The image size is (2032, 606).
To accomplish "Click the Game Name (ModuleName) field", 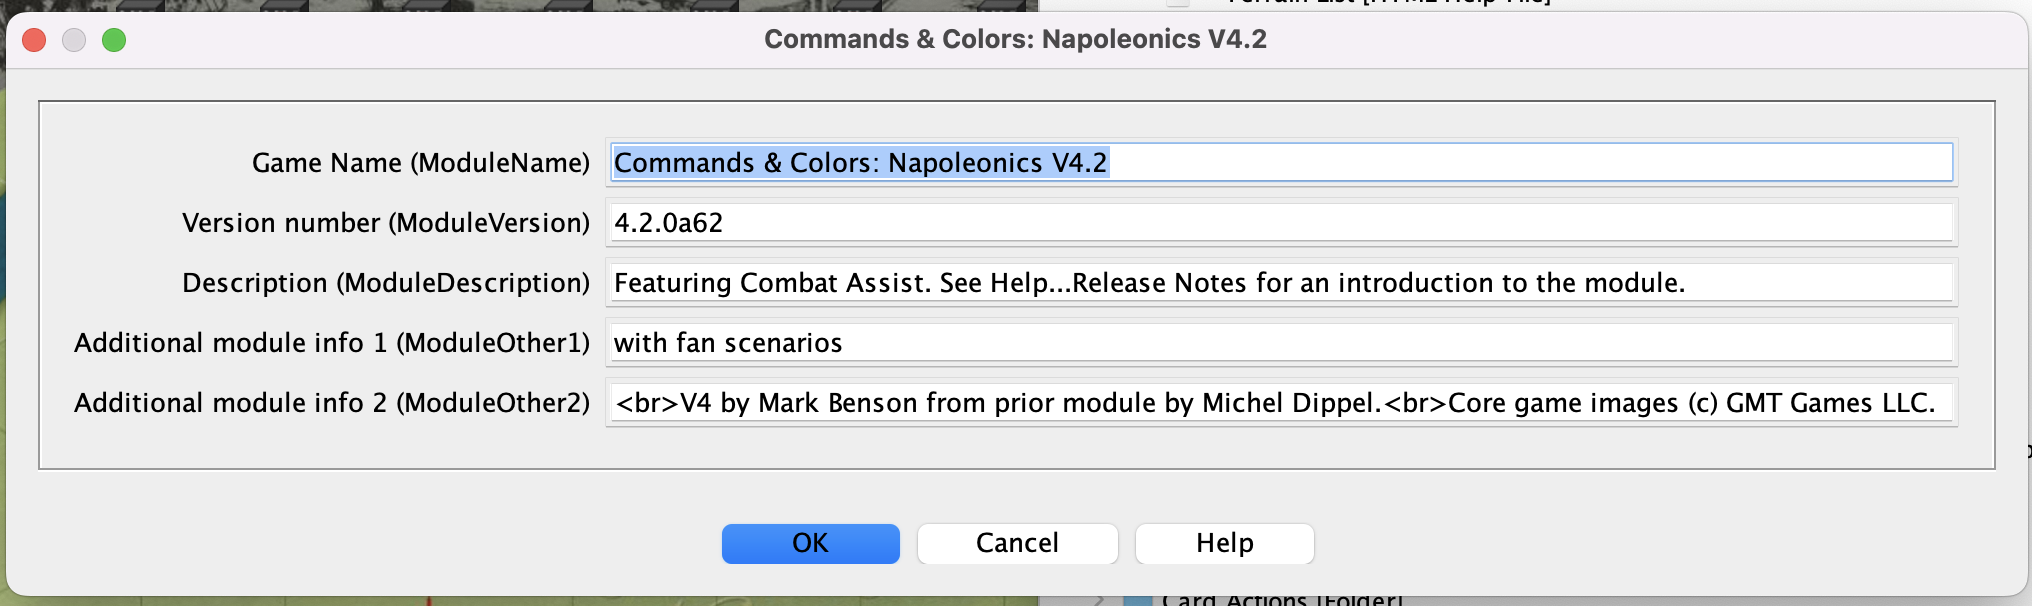I will click(1281, 163).
